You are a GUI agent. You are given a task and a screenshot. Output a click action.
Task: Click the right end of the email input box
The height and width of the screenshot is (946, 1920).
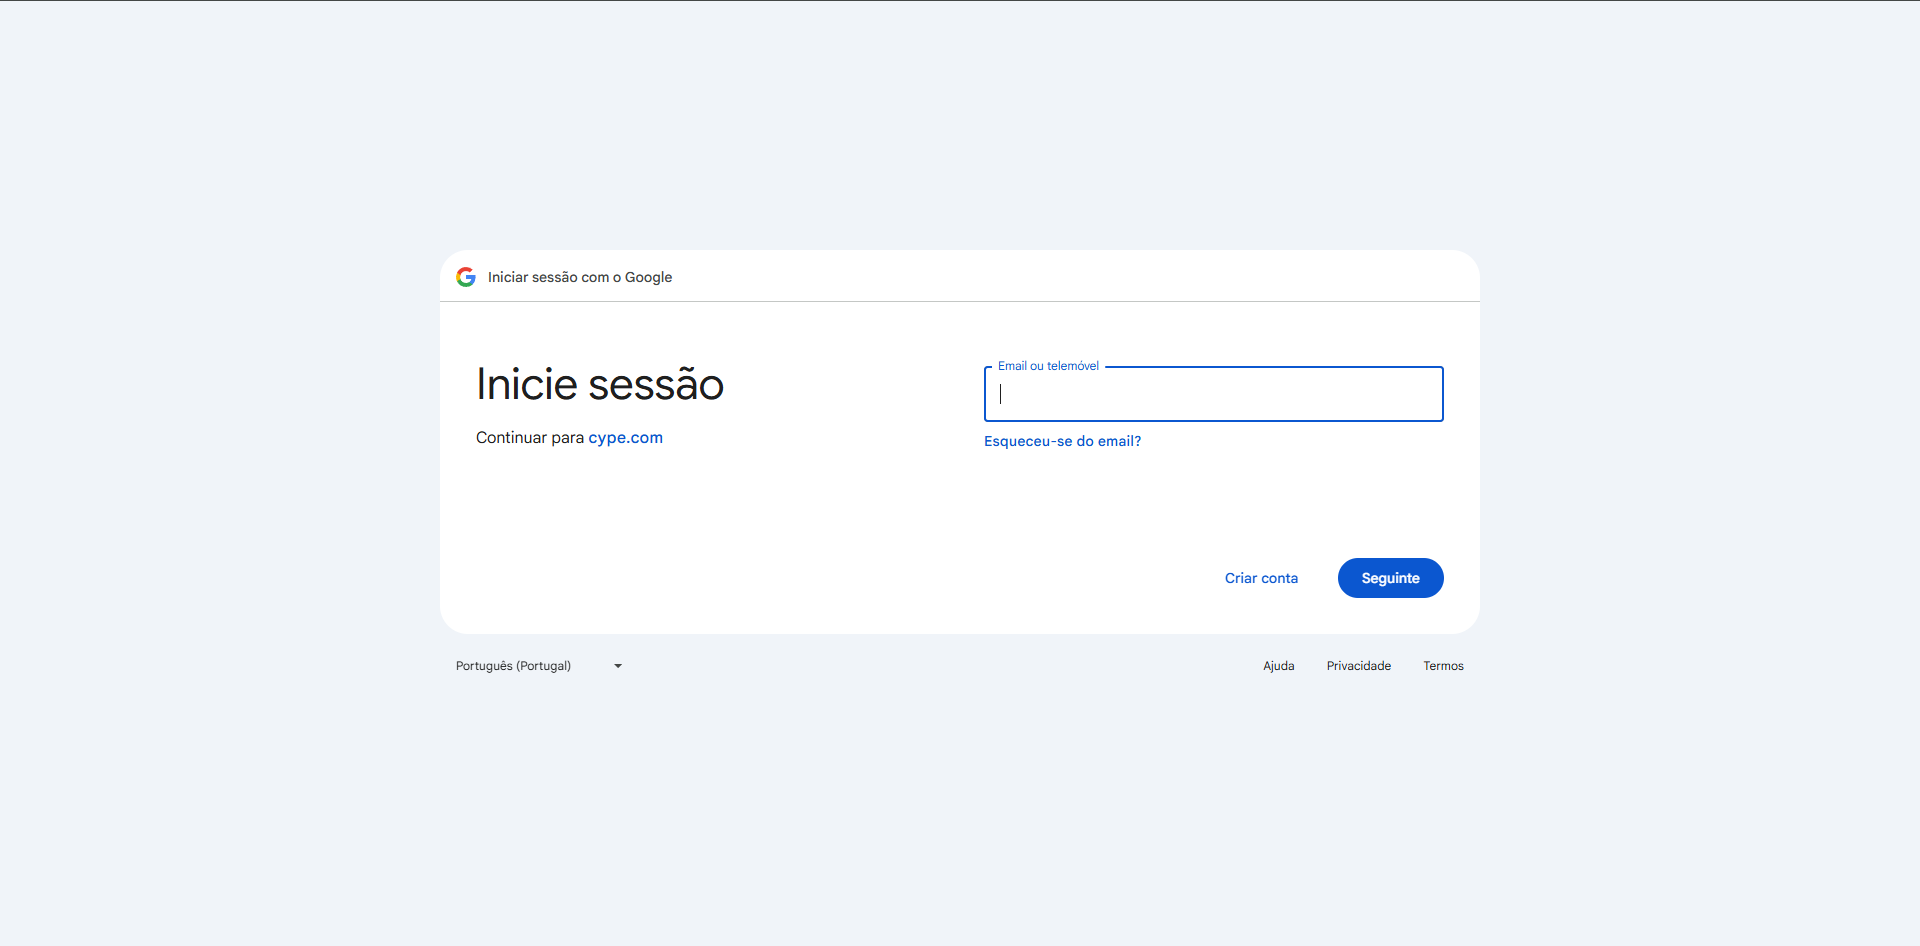[x=1425, y=394]
